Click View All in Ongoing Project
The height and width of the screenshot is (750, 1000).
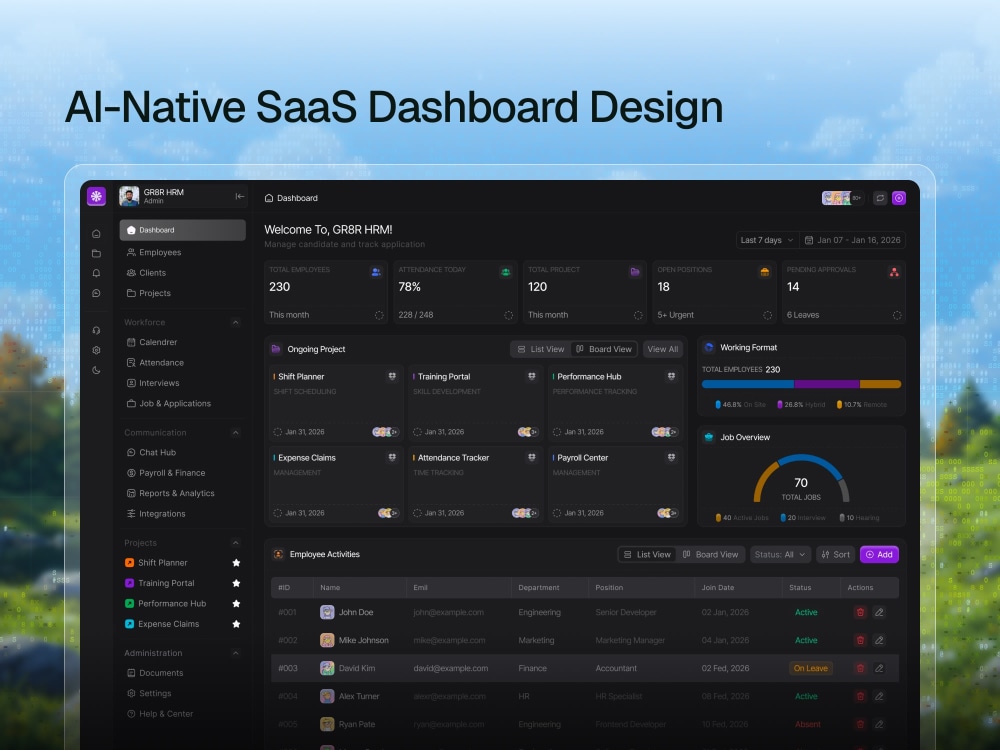coord(663,349)
